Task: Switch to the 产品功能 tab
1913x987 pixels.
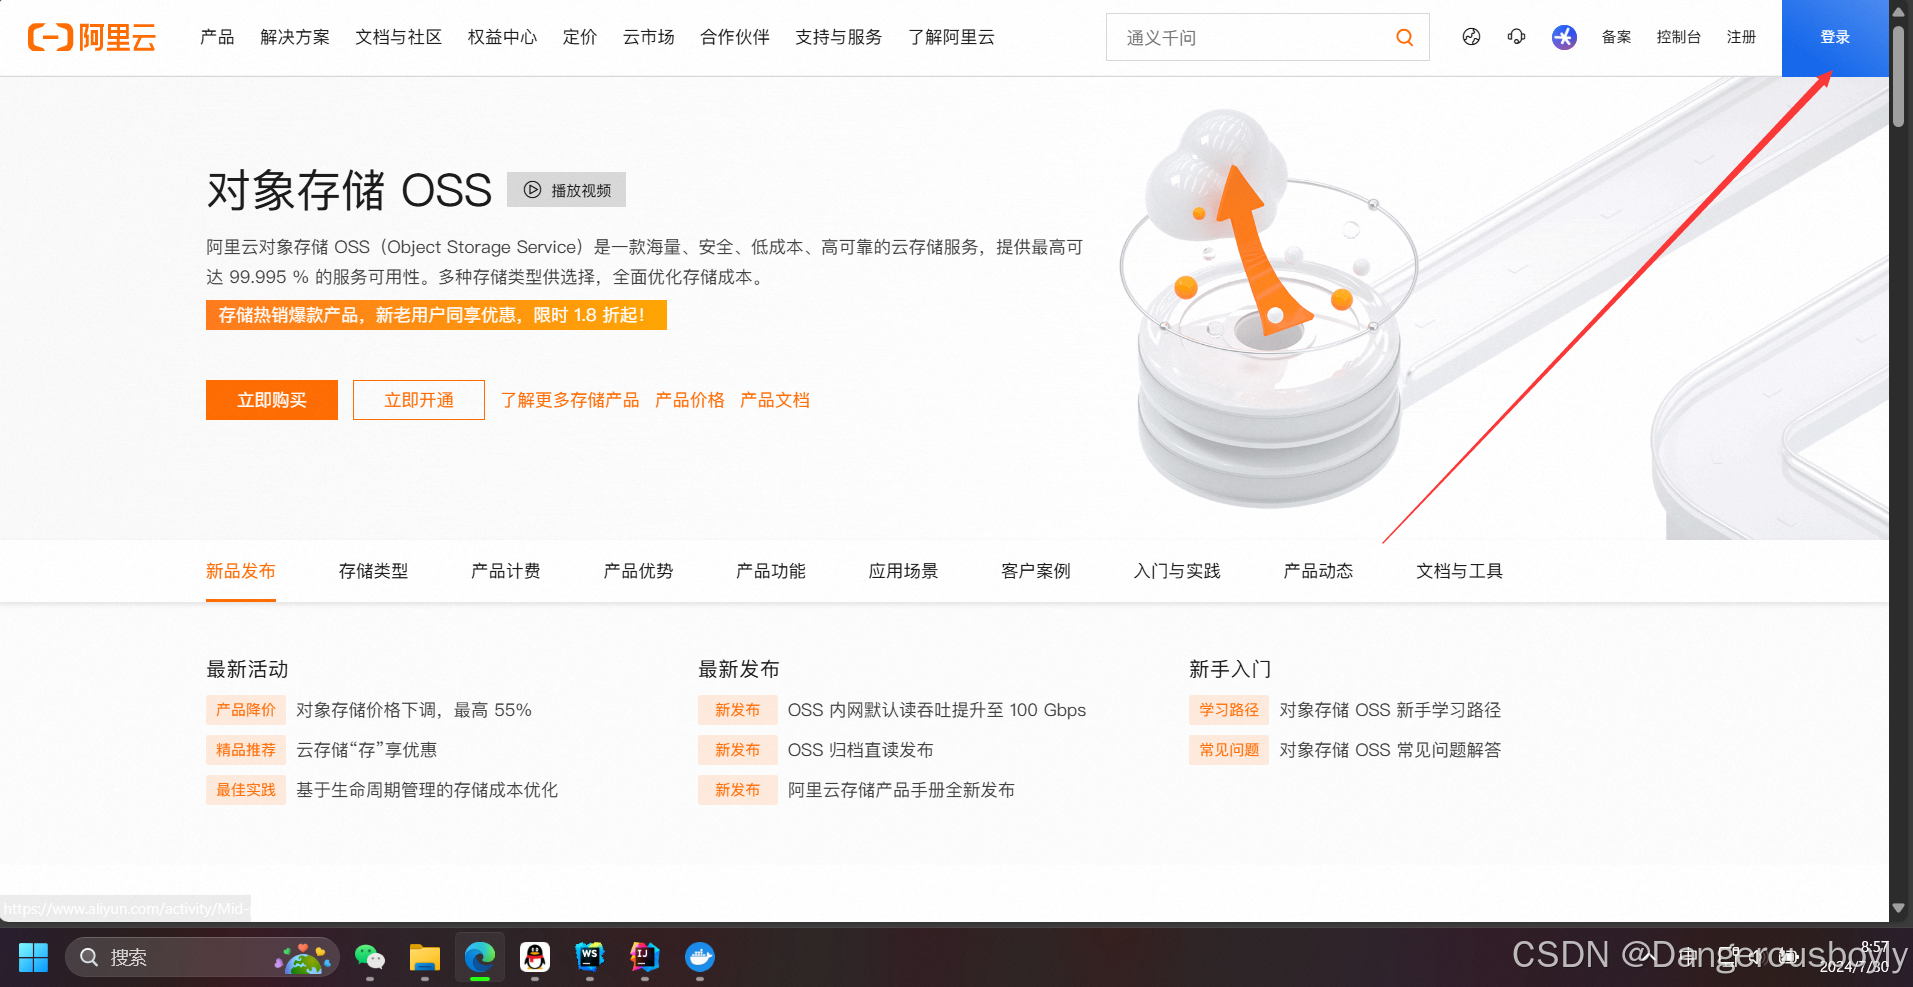Action: pos(769,571)
